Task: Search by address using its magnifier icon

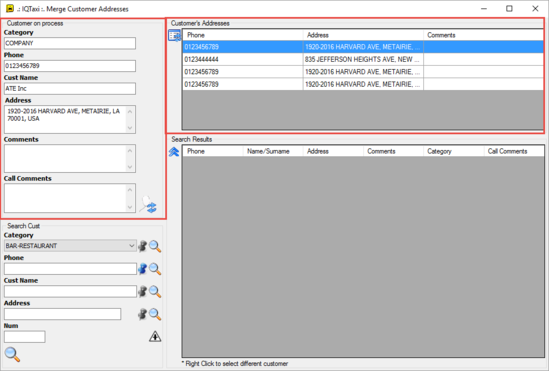Action: (x=155, y=315)
